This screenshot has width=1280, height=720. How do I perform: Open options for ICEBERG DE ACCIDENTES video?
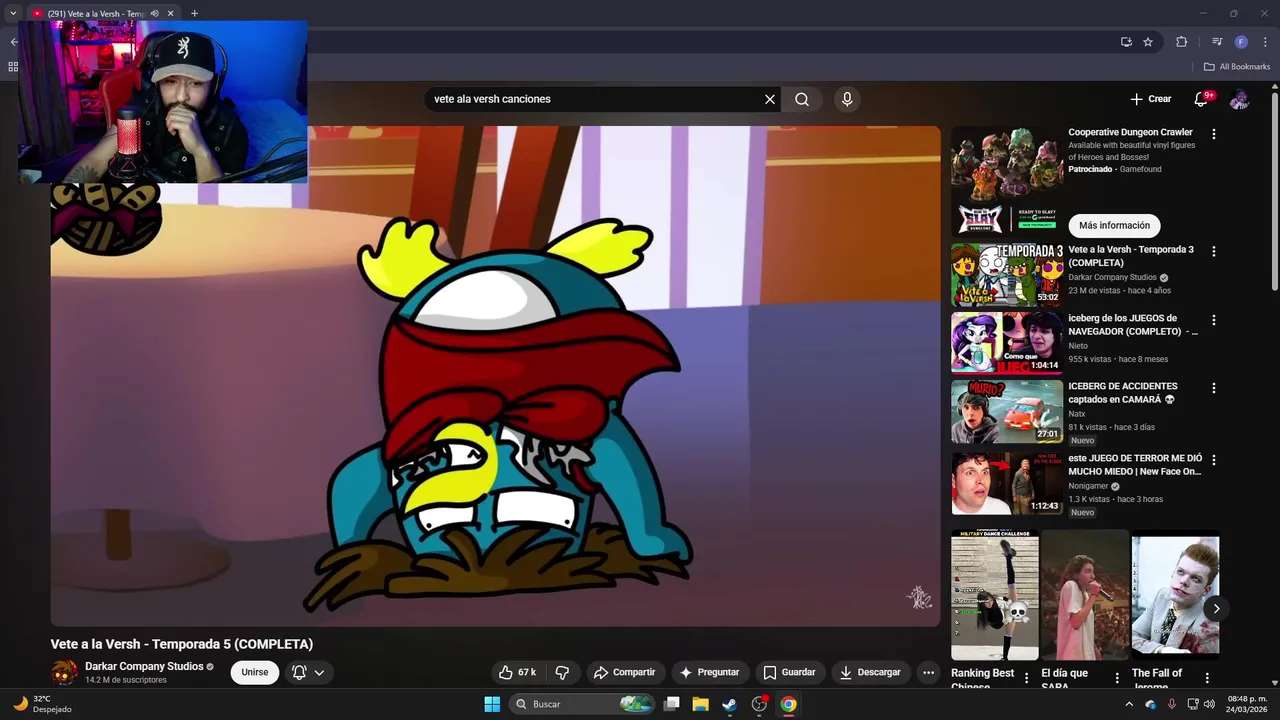coord(1214,388)
